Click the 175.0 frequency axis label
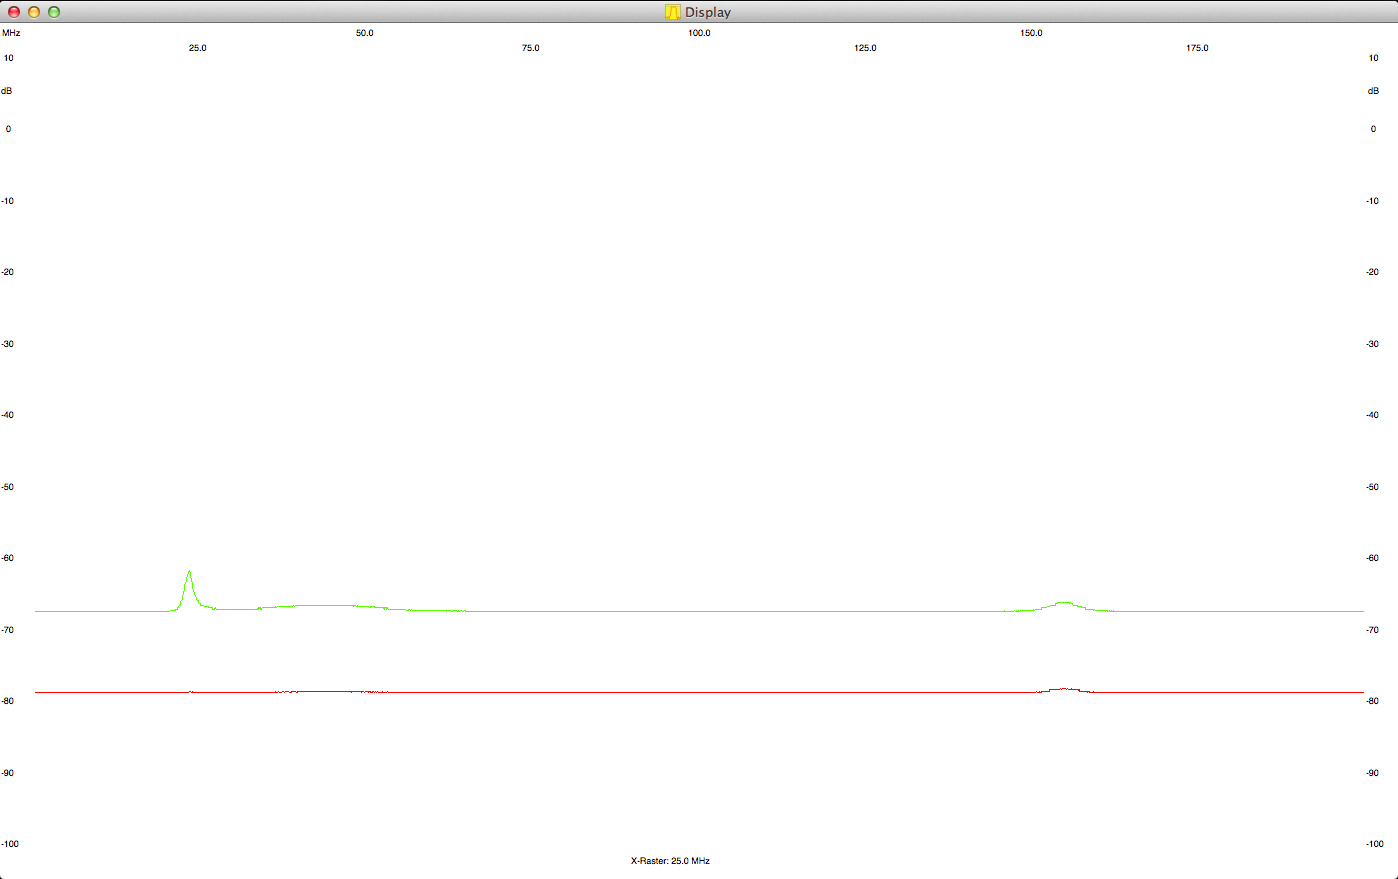This screenshot has height=879, width=1398. pyautogui.click(x=1197, y=48)
